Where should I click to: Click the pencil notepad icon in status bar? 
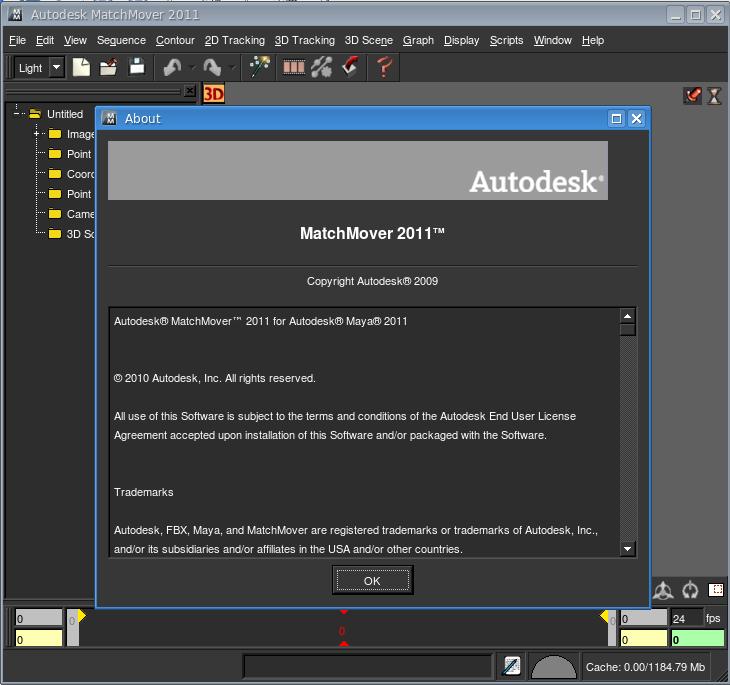512,666
